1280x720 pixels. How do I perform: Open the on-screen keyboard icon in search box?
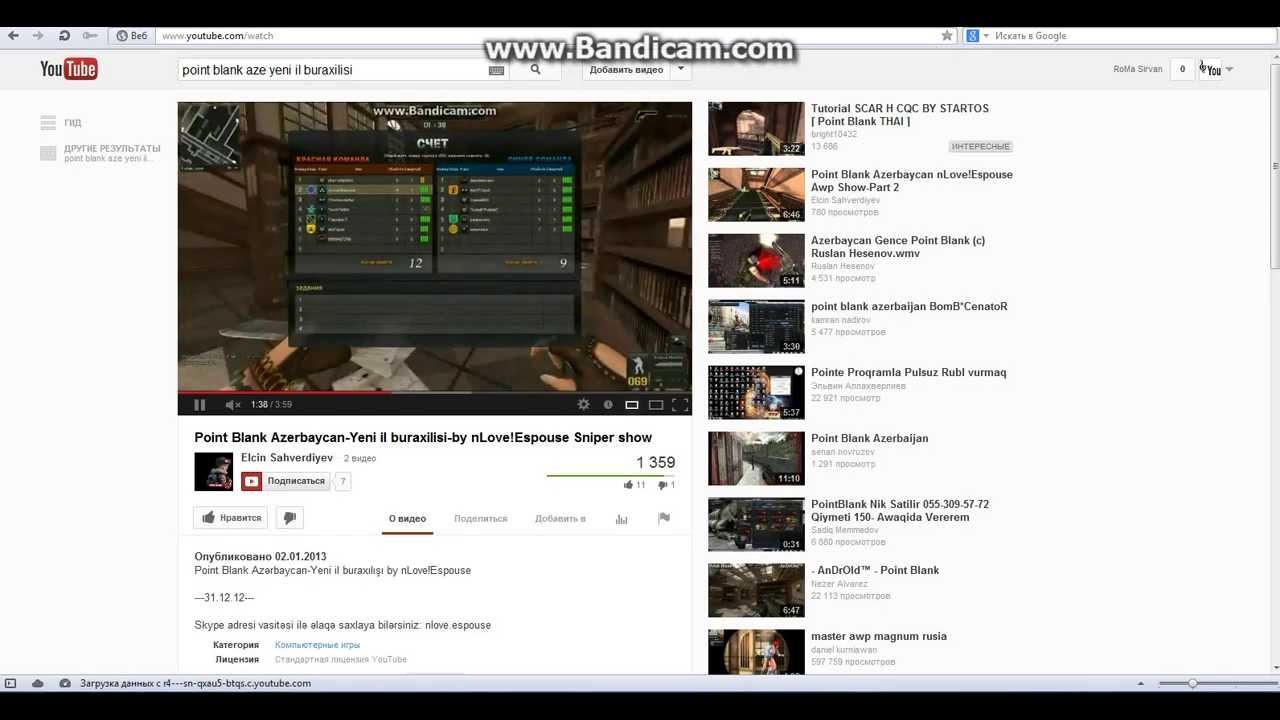[x=496, y=70]
